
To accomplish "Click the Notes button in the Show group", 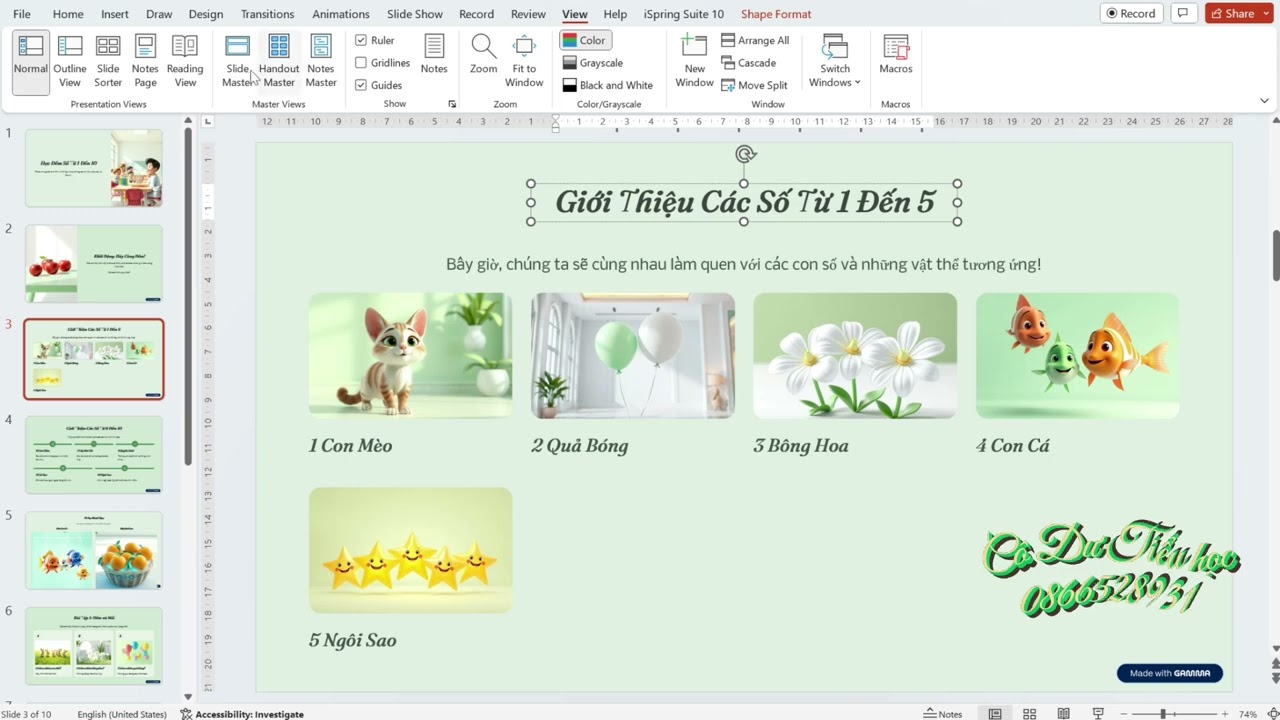I will pyautogui.click(x=434, y=55).
